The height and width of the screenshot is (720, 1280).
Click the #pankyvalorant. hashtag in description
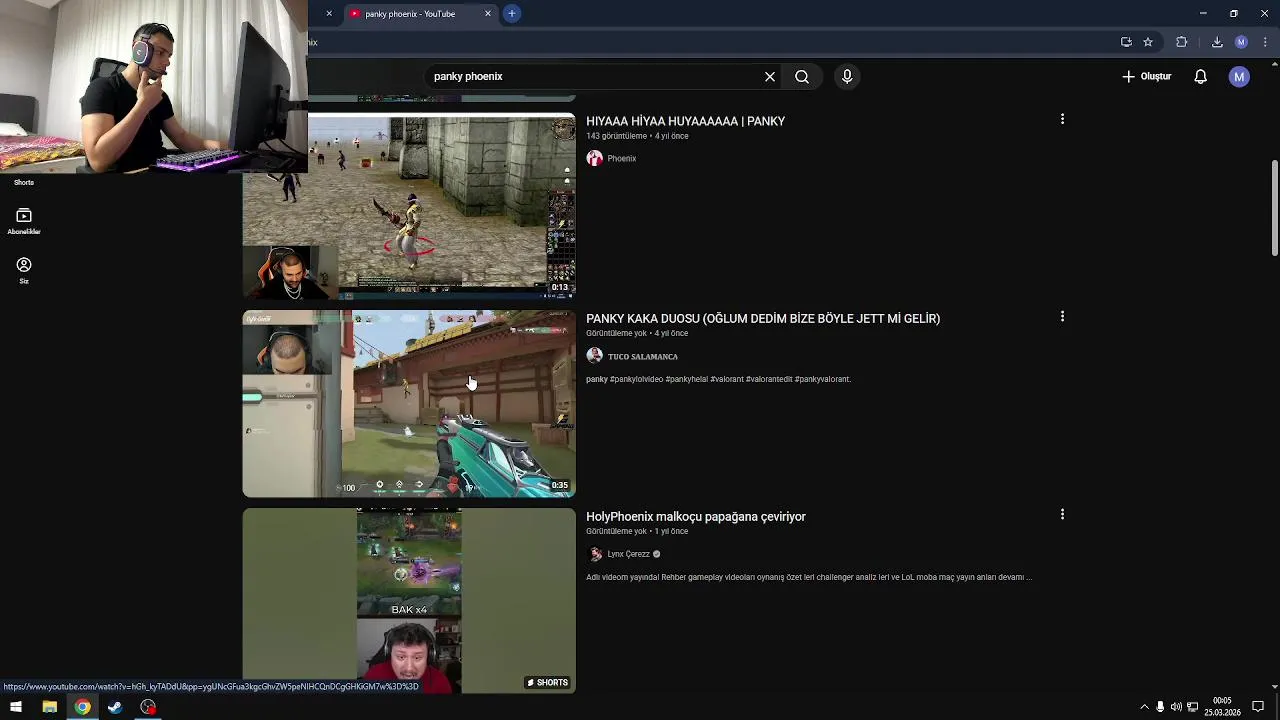(823, 380)
